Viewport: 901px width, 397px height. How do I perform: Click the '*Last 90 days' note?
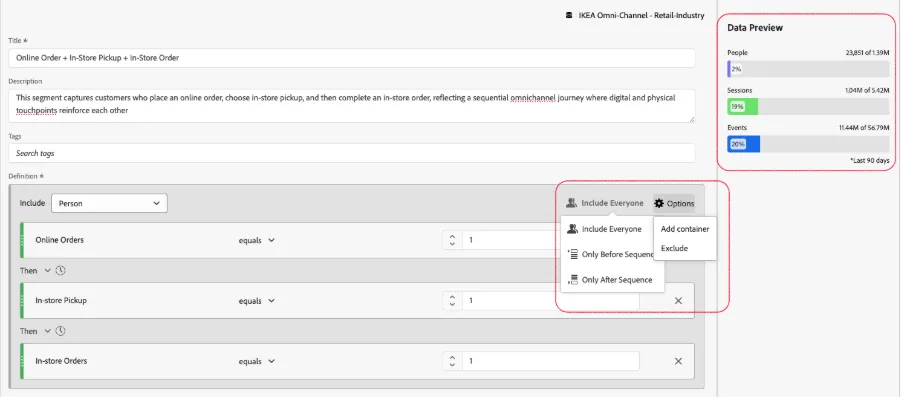tap(869, 161)
